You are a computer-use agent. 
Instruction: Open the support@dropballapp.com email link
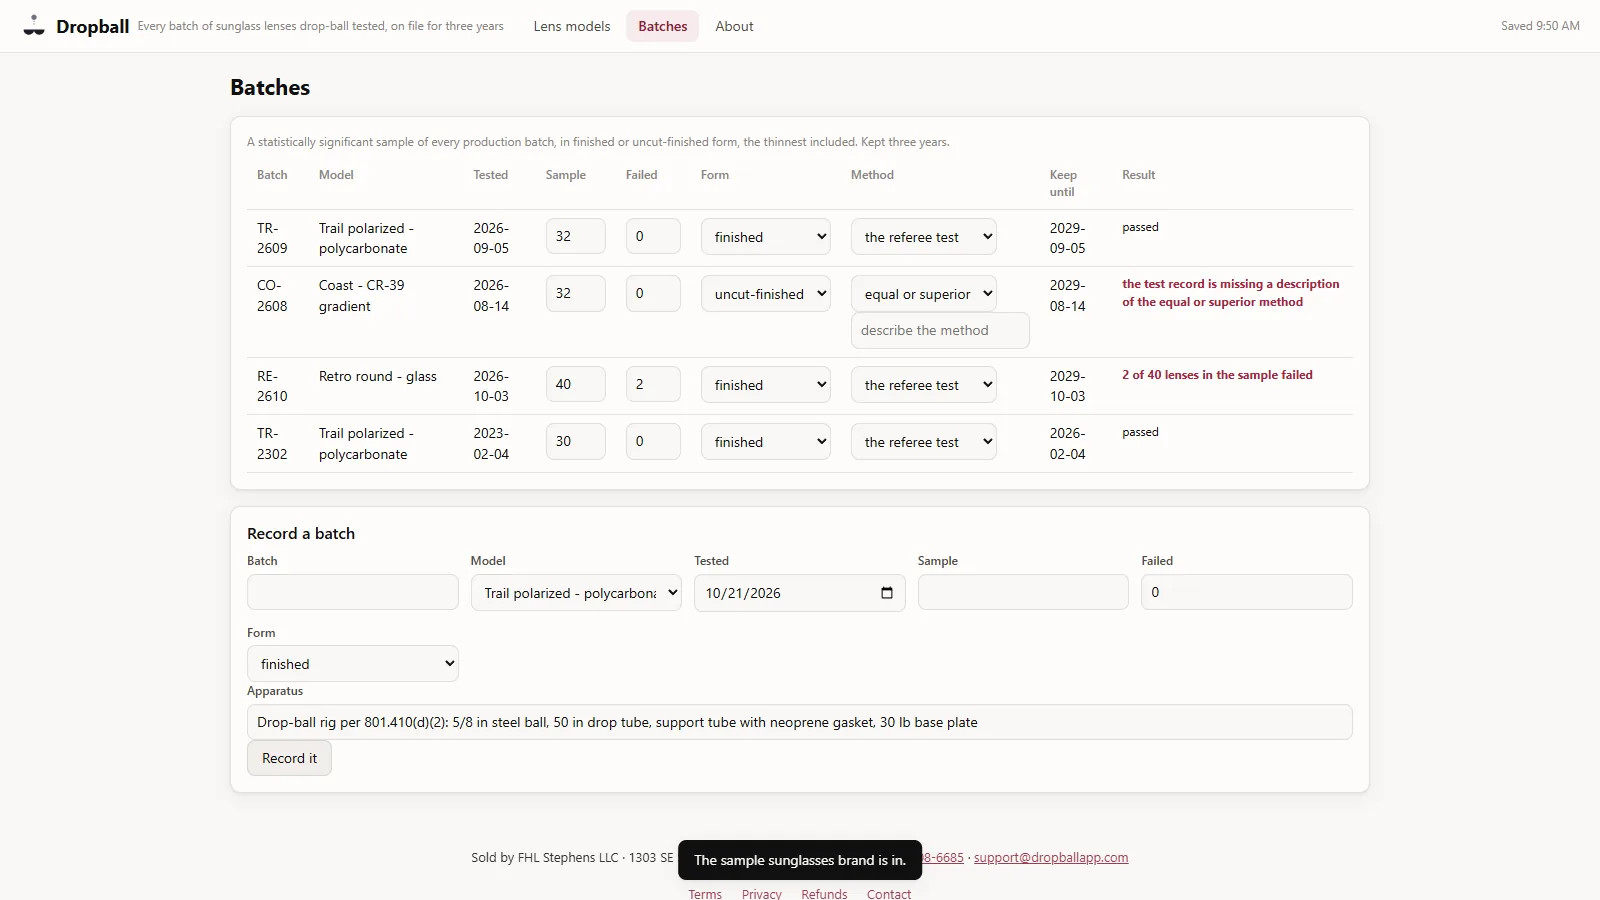(1051, 858)
